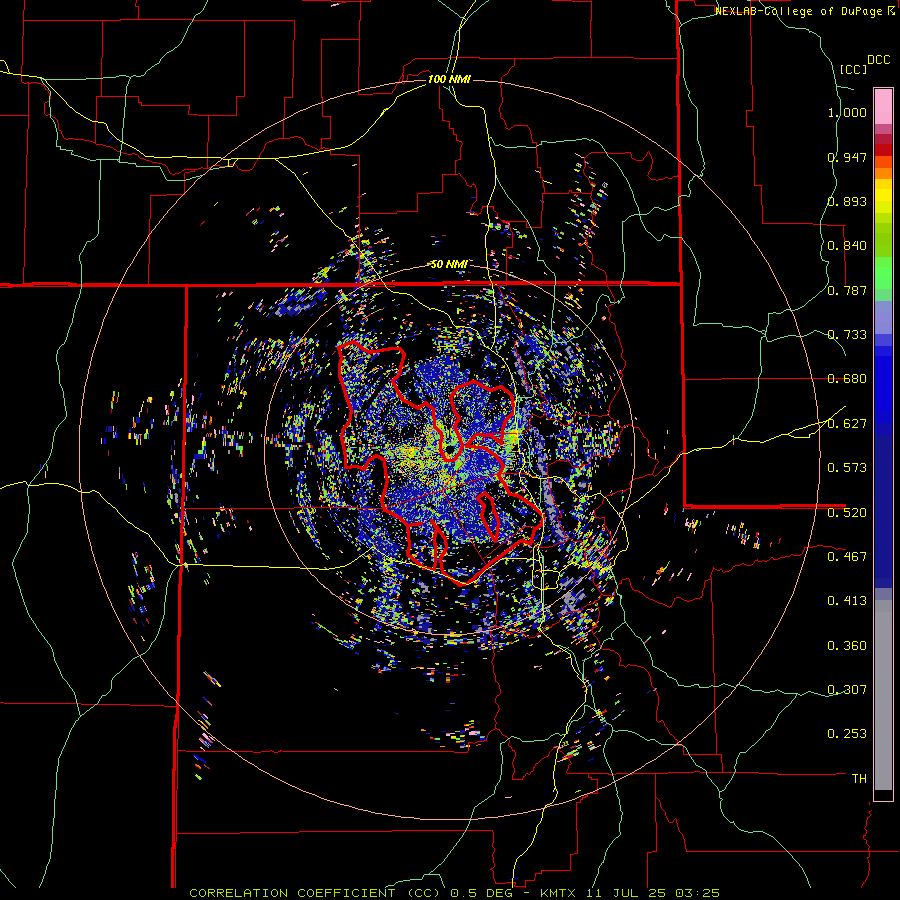Click the 0.253 scale value

click(x=847, y=734)
